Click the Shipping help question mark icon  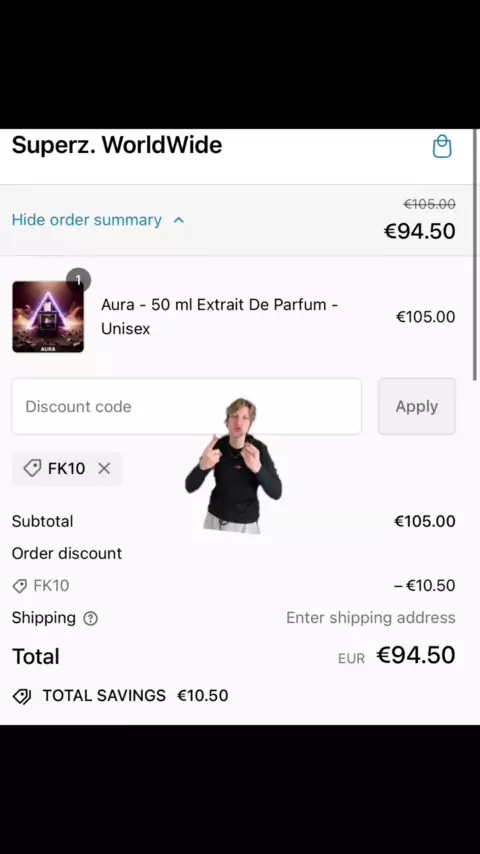(90, 619)
